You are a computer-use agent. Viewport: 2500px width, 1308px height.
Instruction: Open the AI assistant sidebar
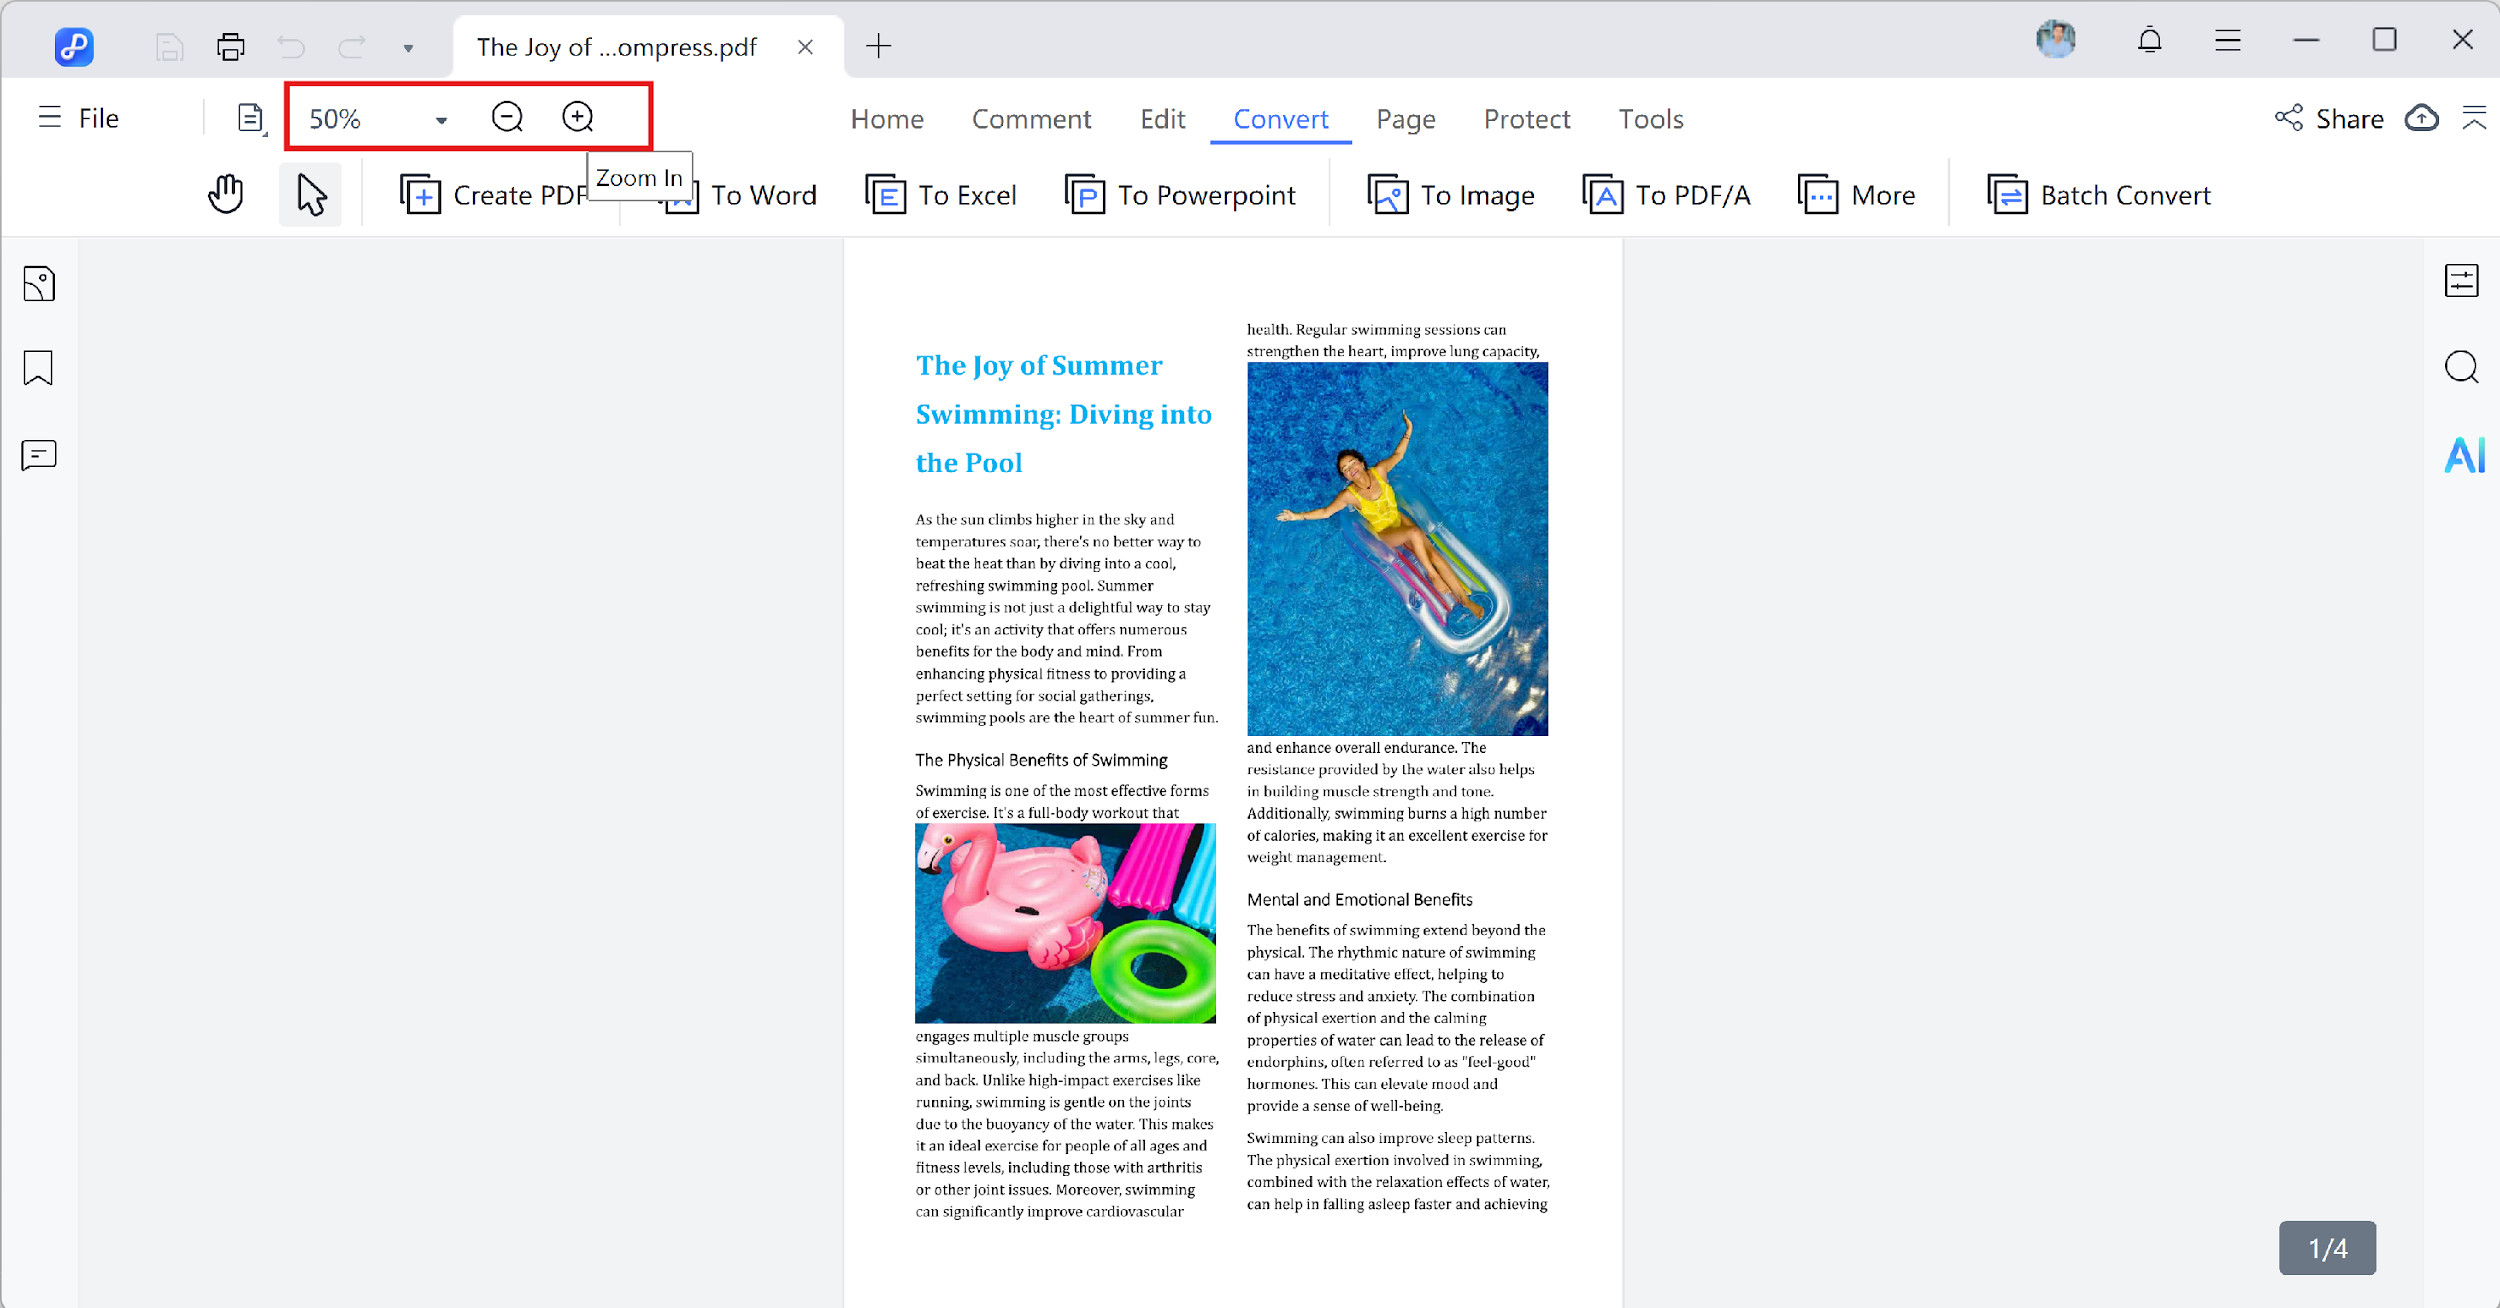[2463, 455]
